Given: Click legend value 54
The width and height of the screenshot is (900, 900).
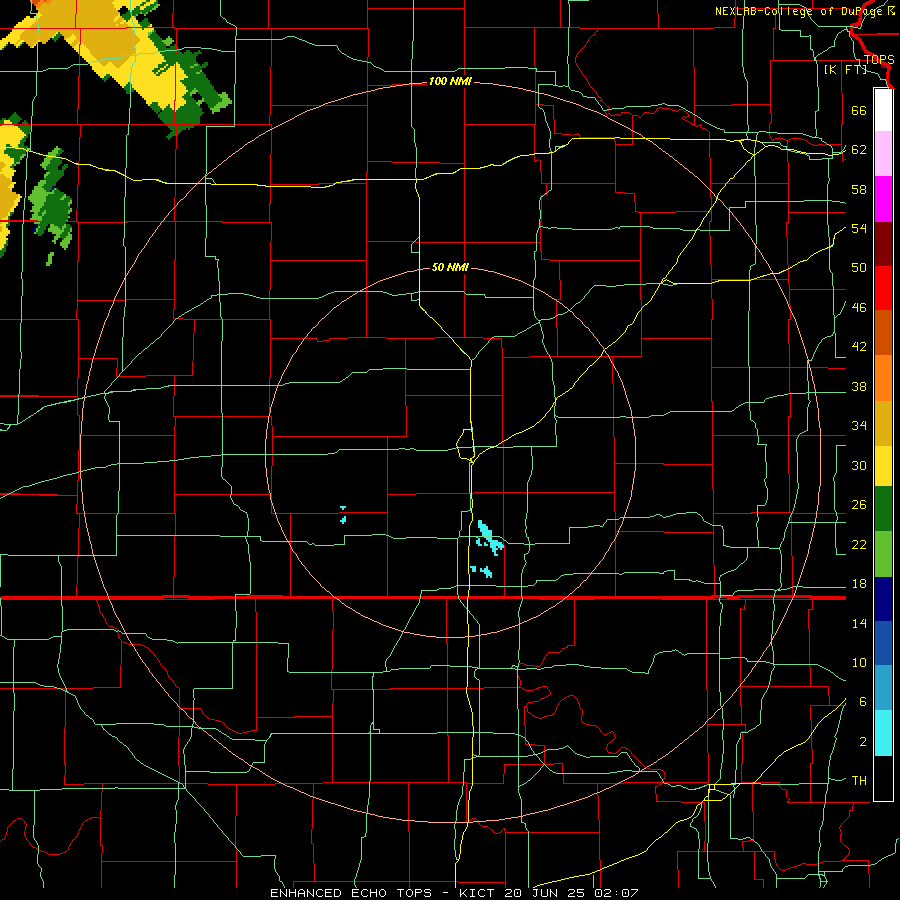Looking at the screenshot, I should pyautogui.click(x=859, y=228).
